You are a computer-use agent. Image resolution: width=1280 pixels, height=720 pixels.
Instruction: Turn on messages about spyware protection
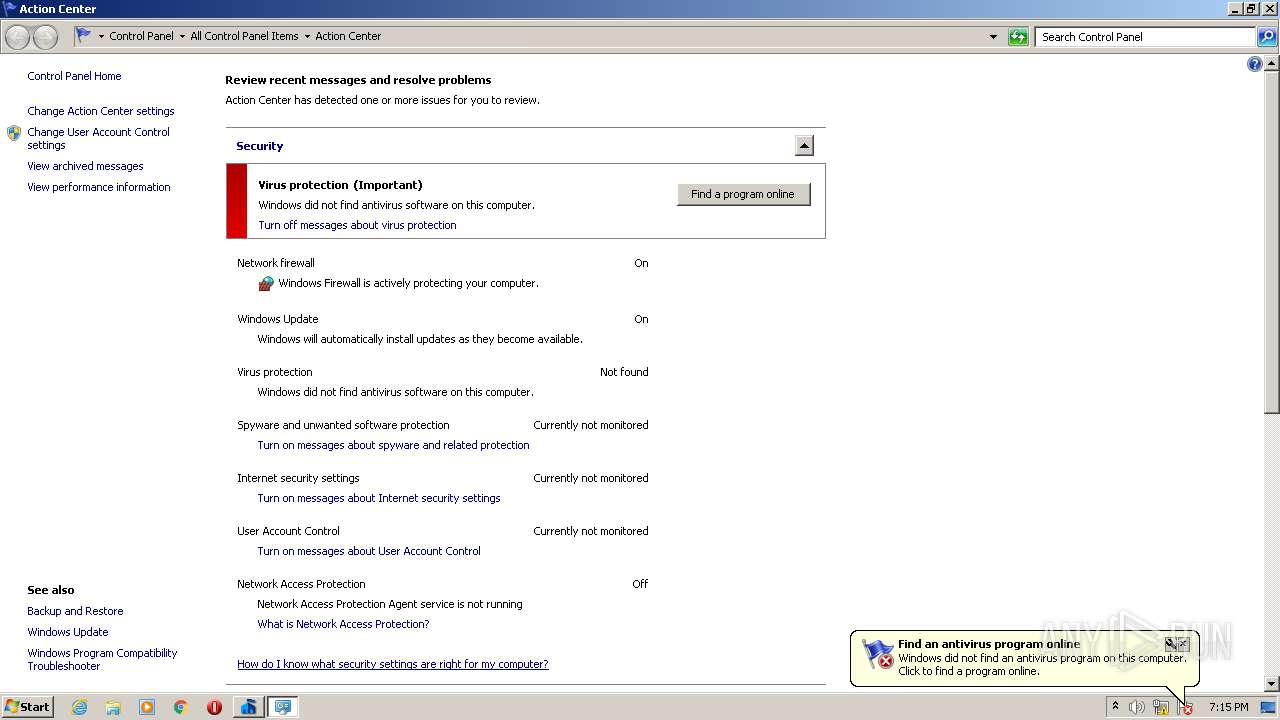coord(393,445)
